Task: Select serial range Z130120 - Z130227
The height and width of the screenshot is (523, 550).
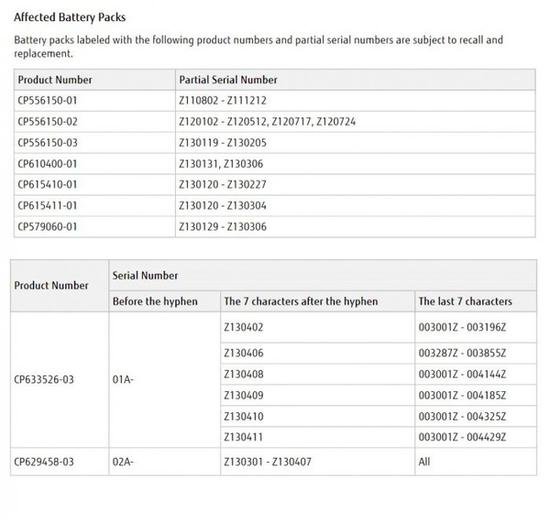Action: coord(223,185)
